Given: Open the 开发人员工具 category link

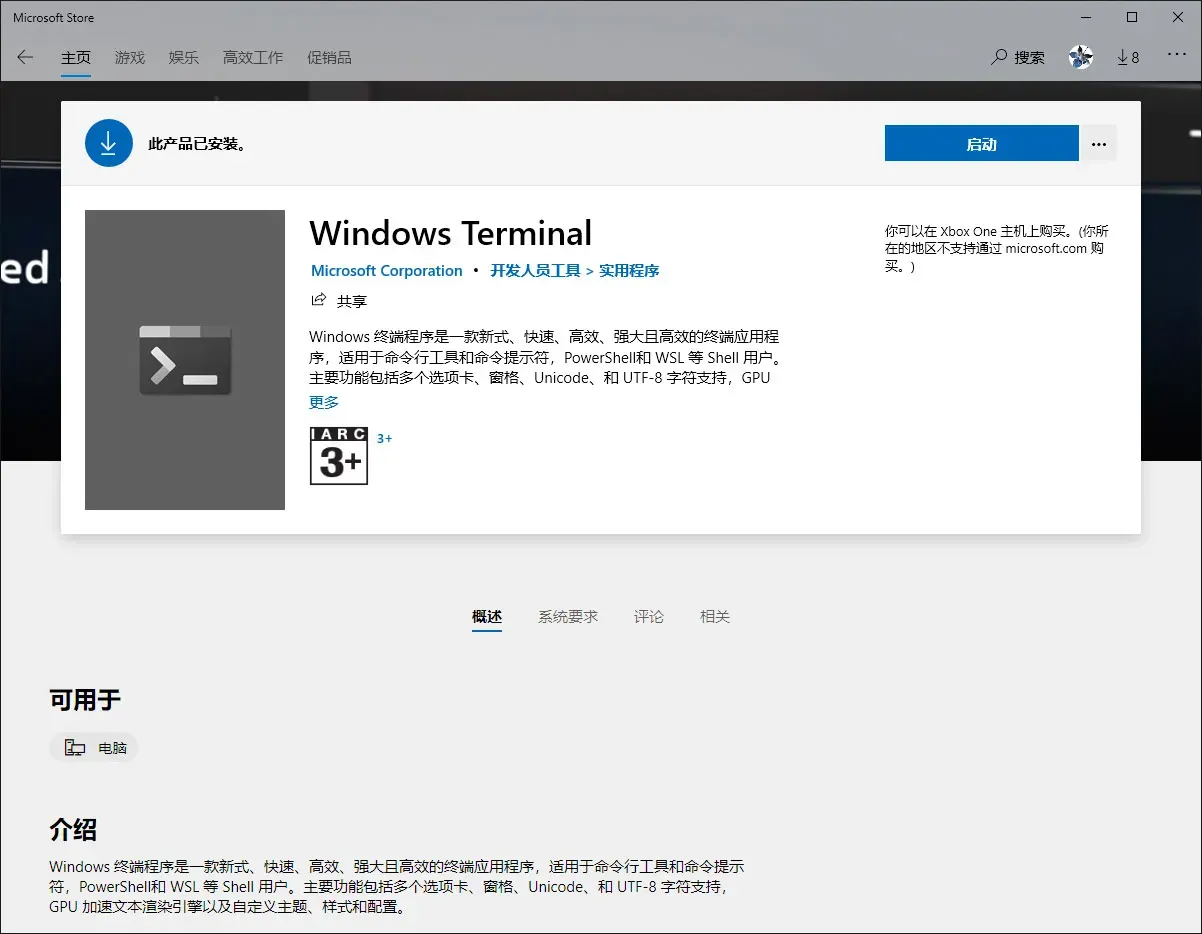Looking at the screenshot, I should point(535,270).
